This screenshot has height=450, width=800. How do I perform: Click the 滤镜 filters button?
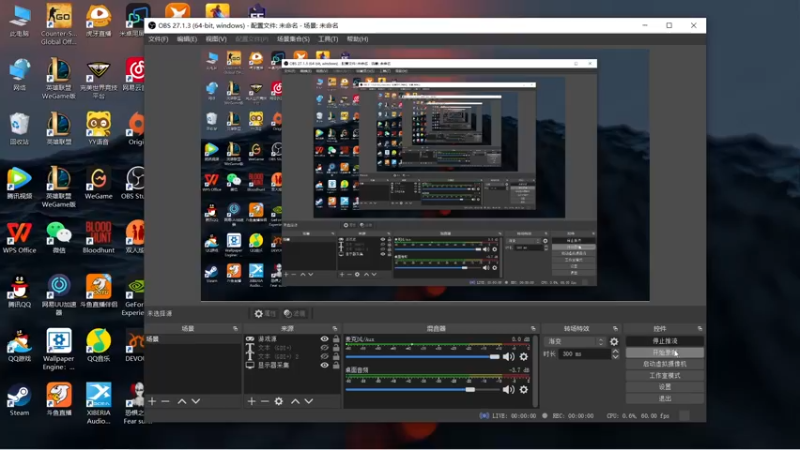point(295,313)
